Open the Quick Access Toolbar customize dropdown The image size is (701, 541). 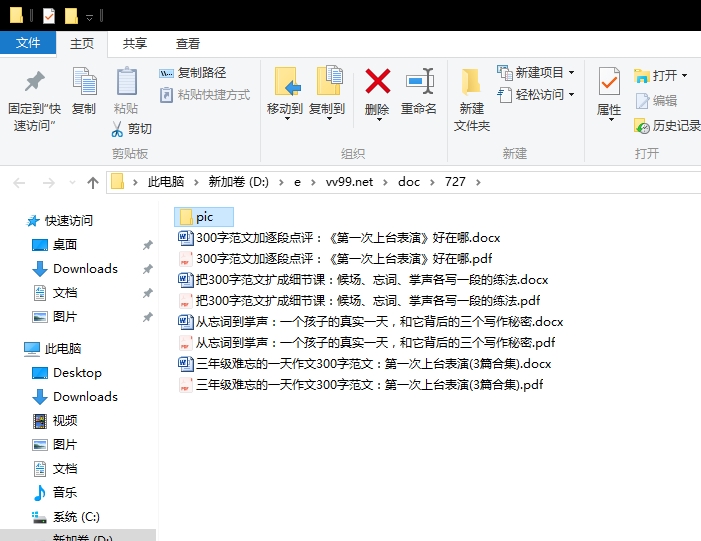pos(89,17)
